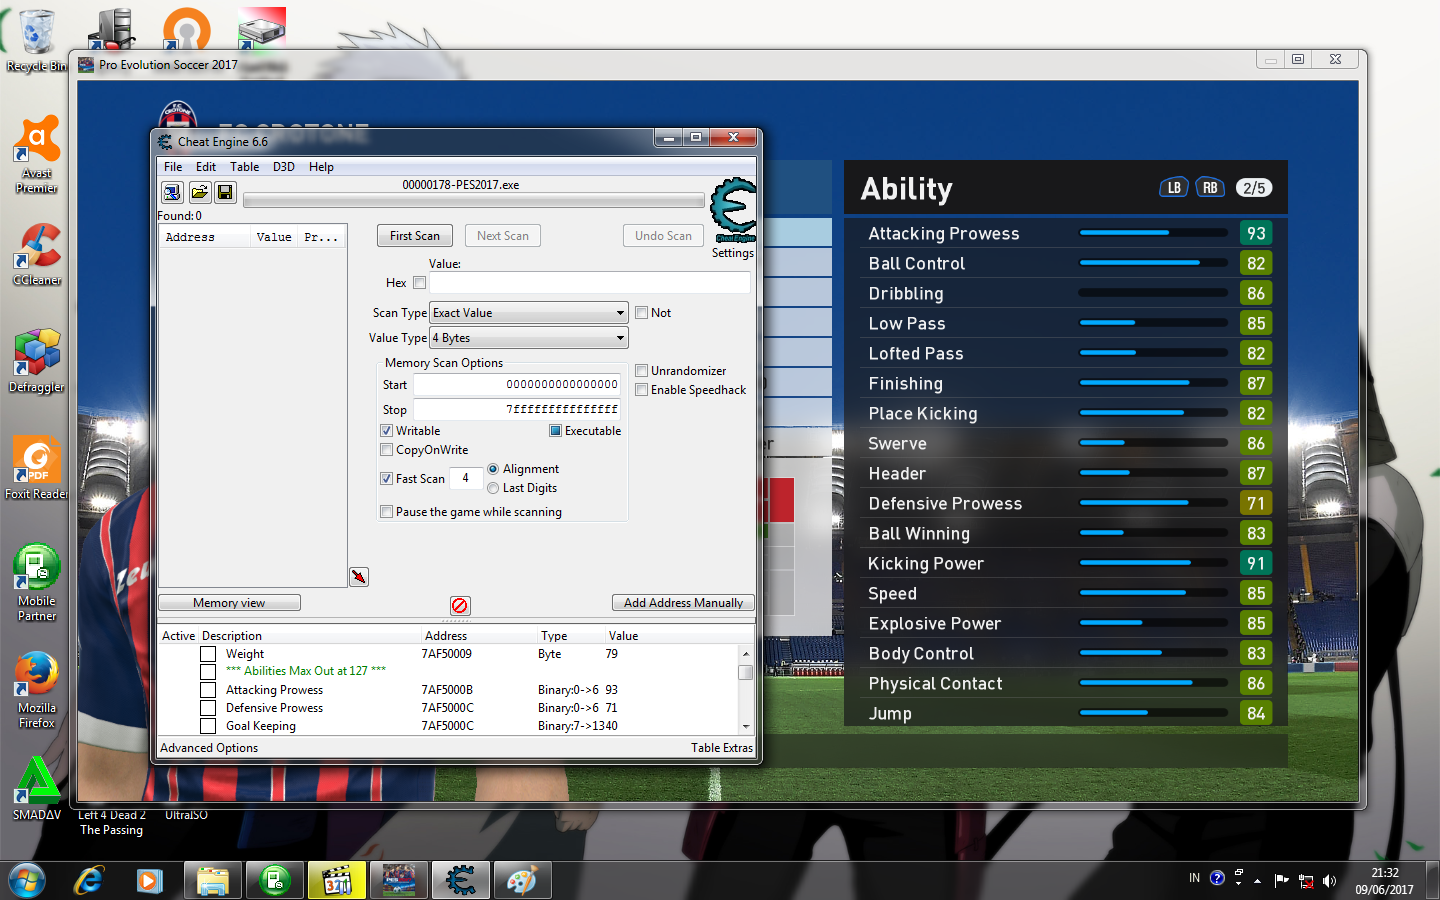This screenshot has width=1440, height=900.
Task: Click the First Scan button
Action: coord(415,236)
